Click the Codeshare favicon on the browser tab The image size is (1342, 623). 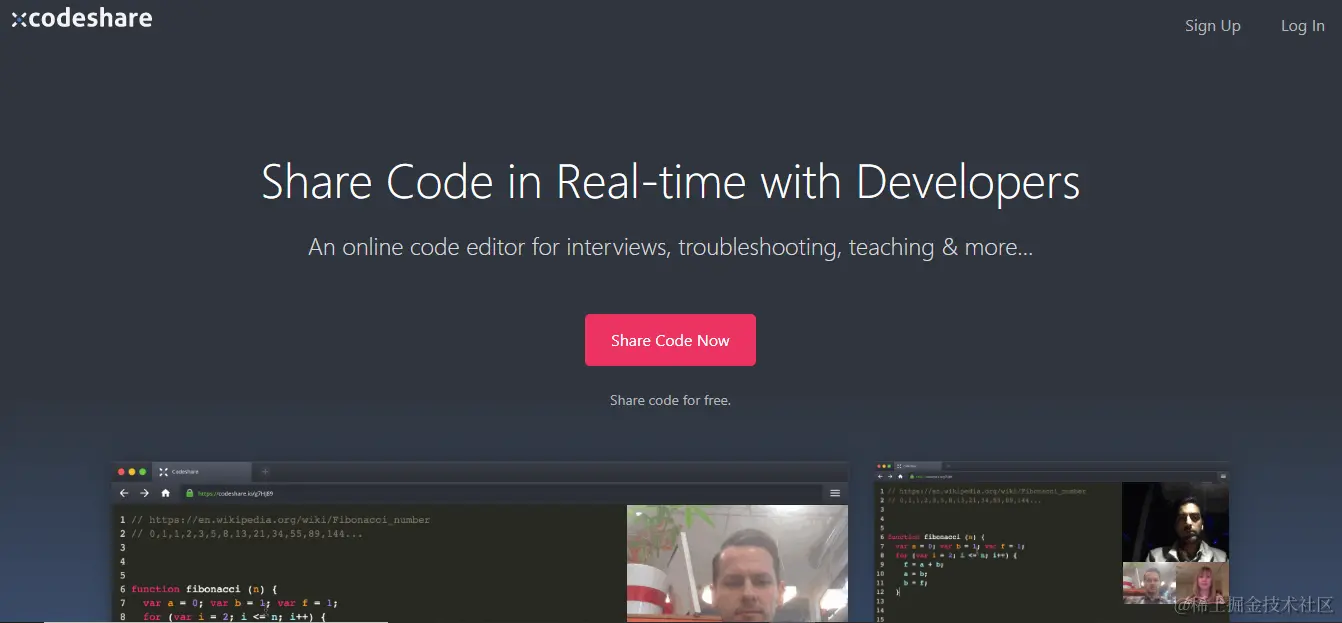click(163, 471)
